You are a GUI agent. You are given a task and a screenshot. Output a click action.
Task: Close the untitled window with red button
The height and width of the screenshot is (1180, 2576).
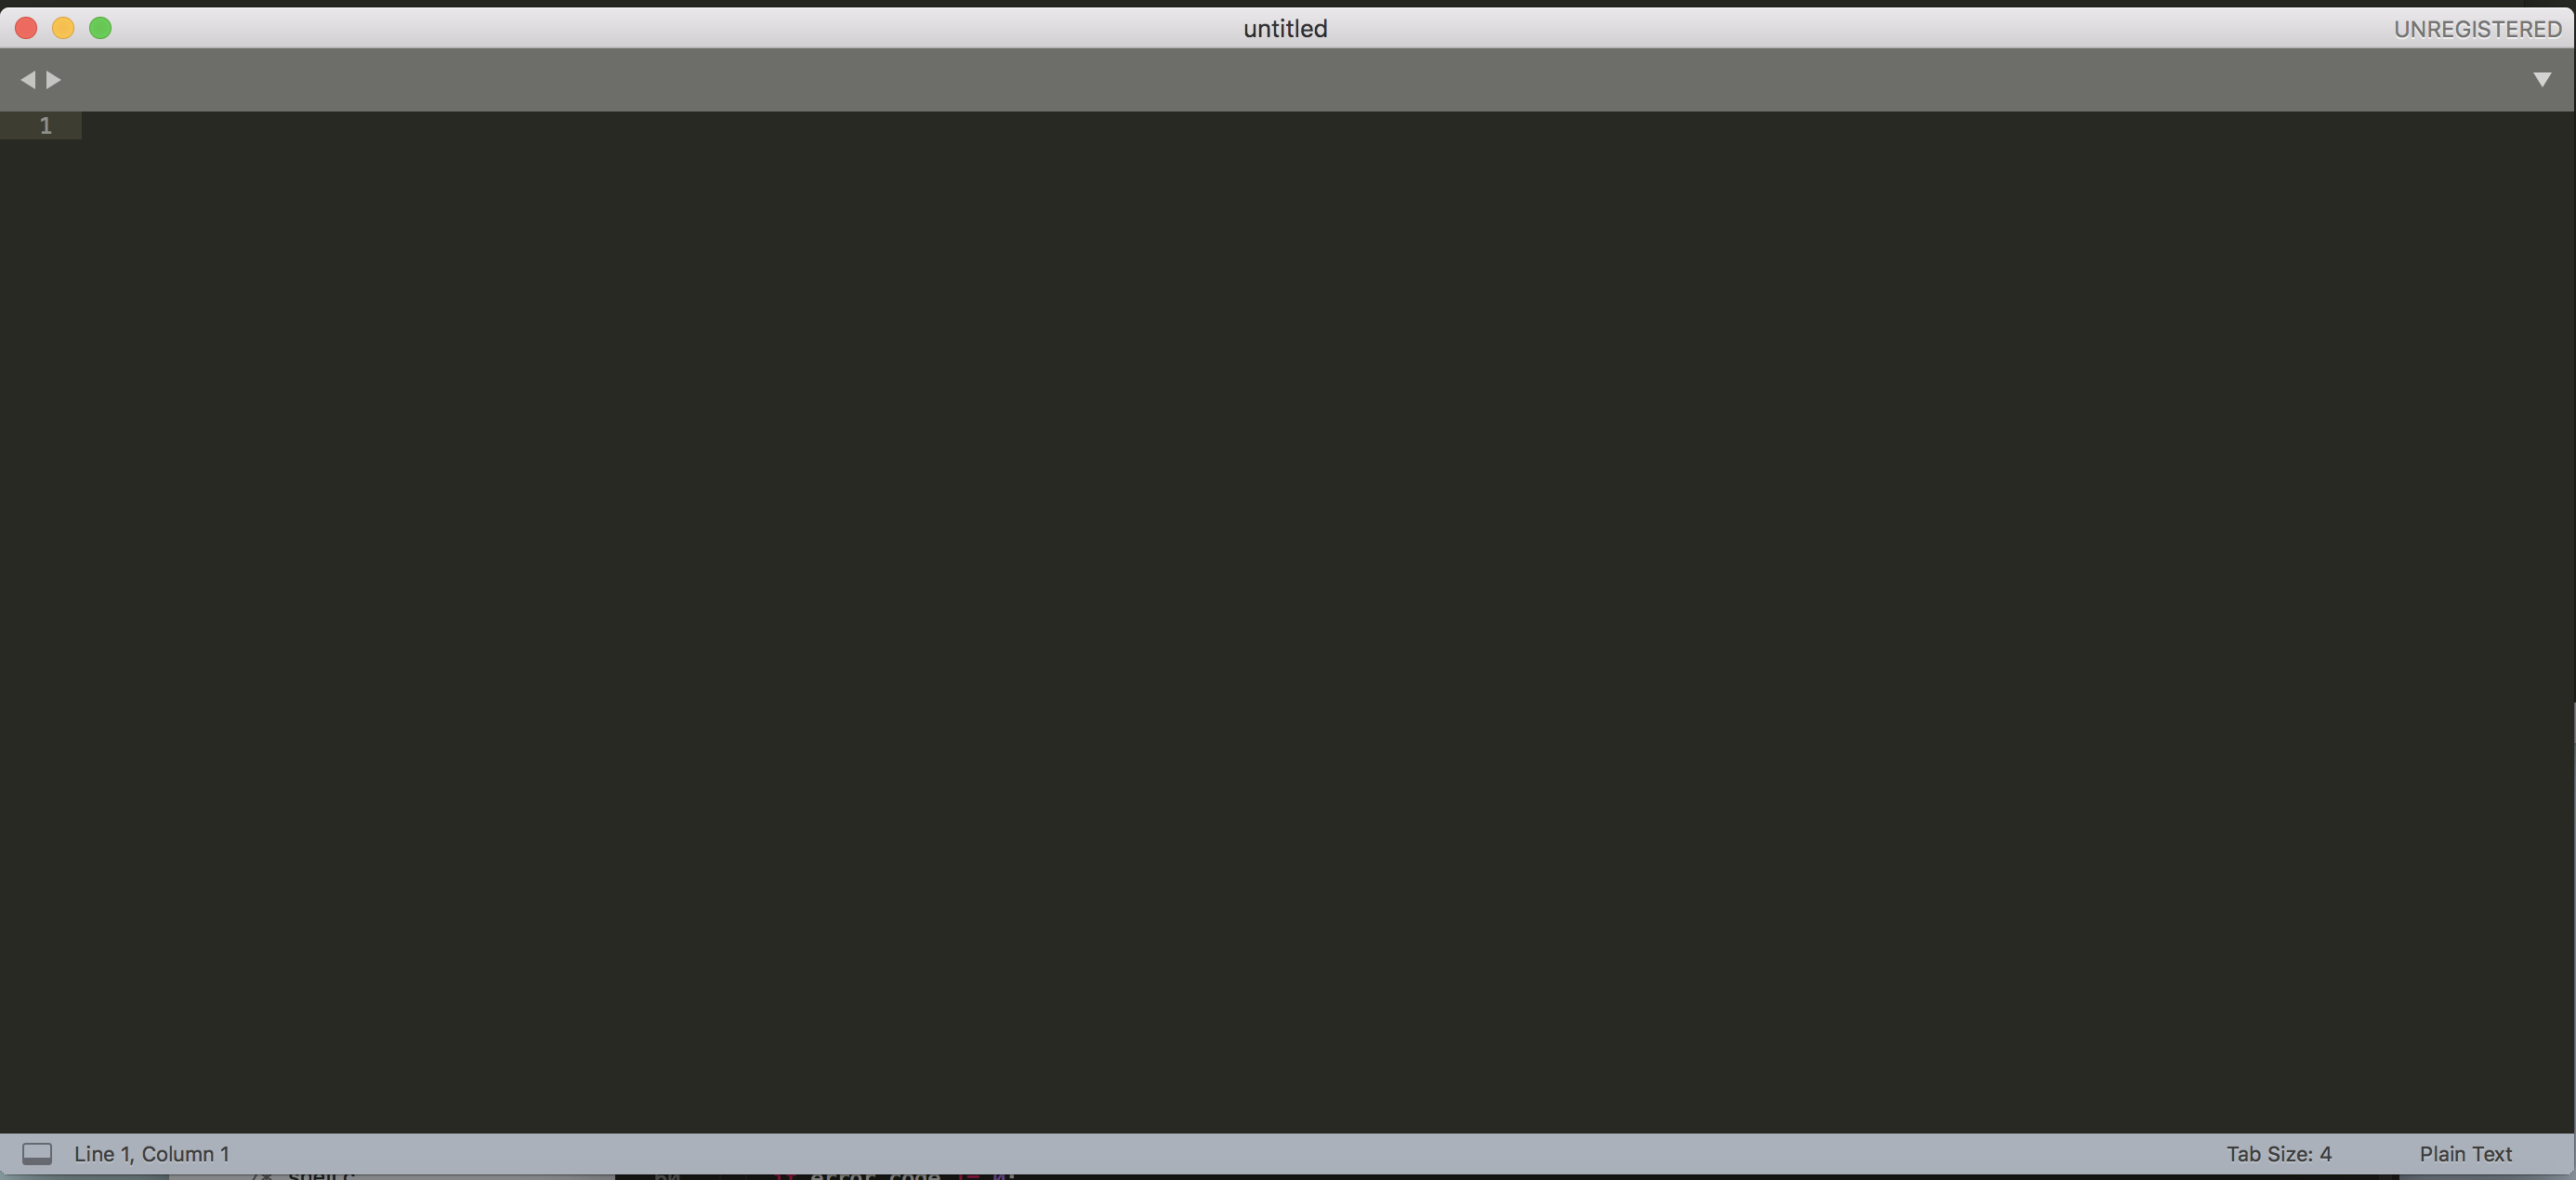coord(26,28)
